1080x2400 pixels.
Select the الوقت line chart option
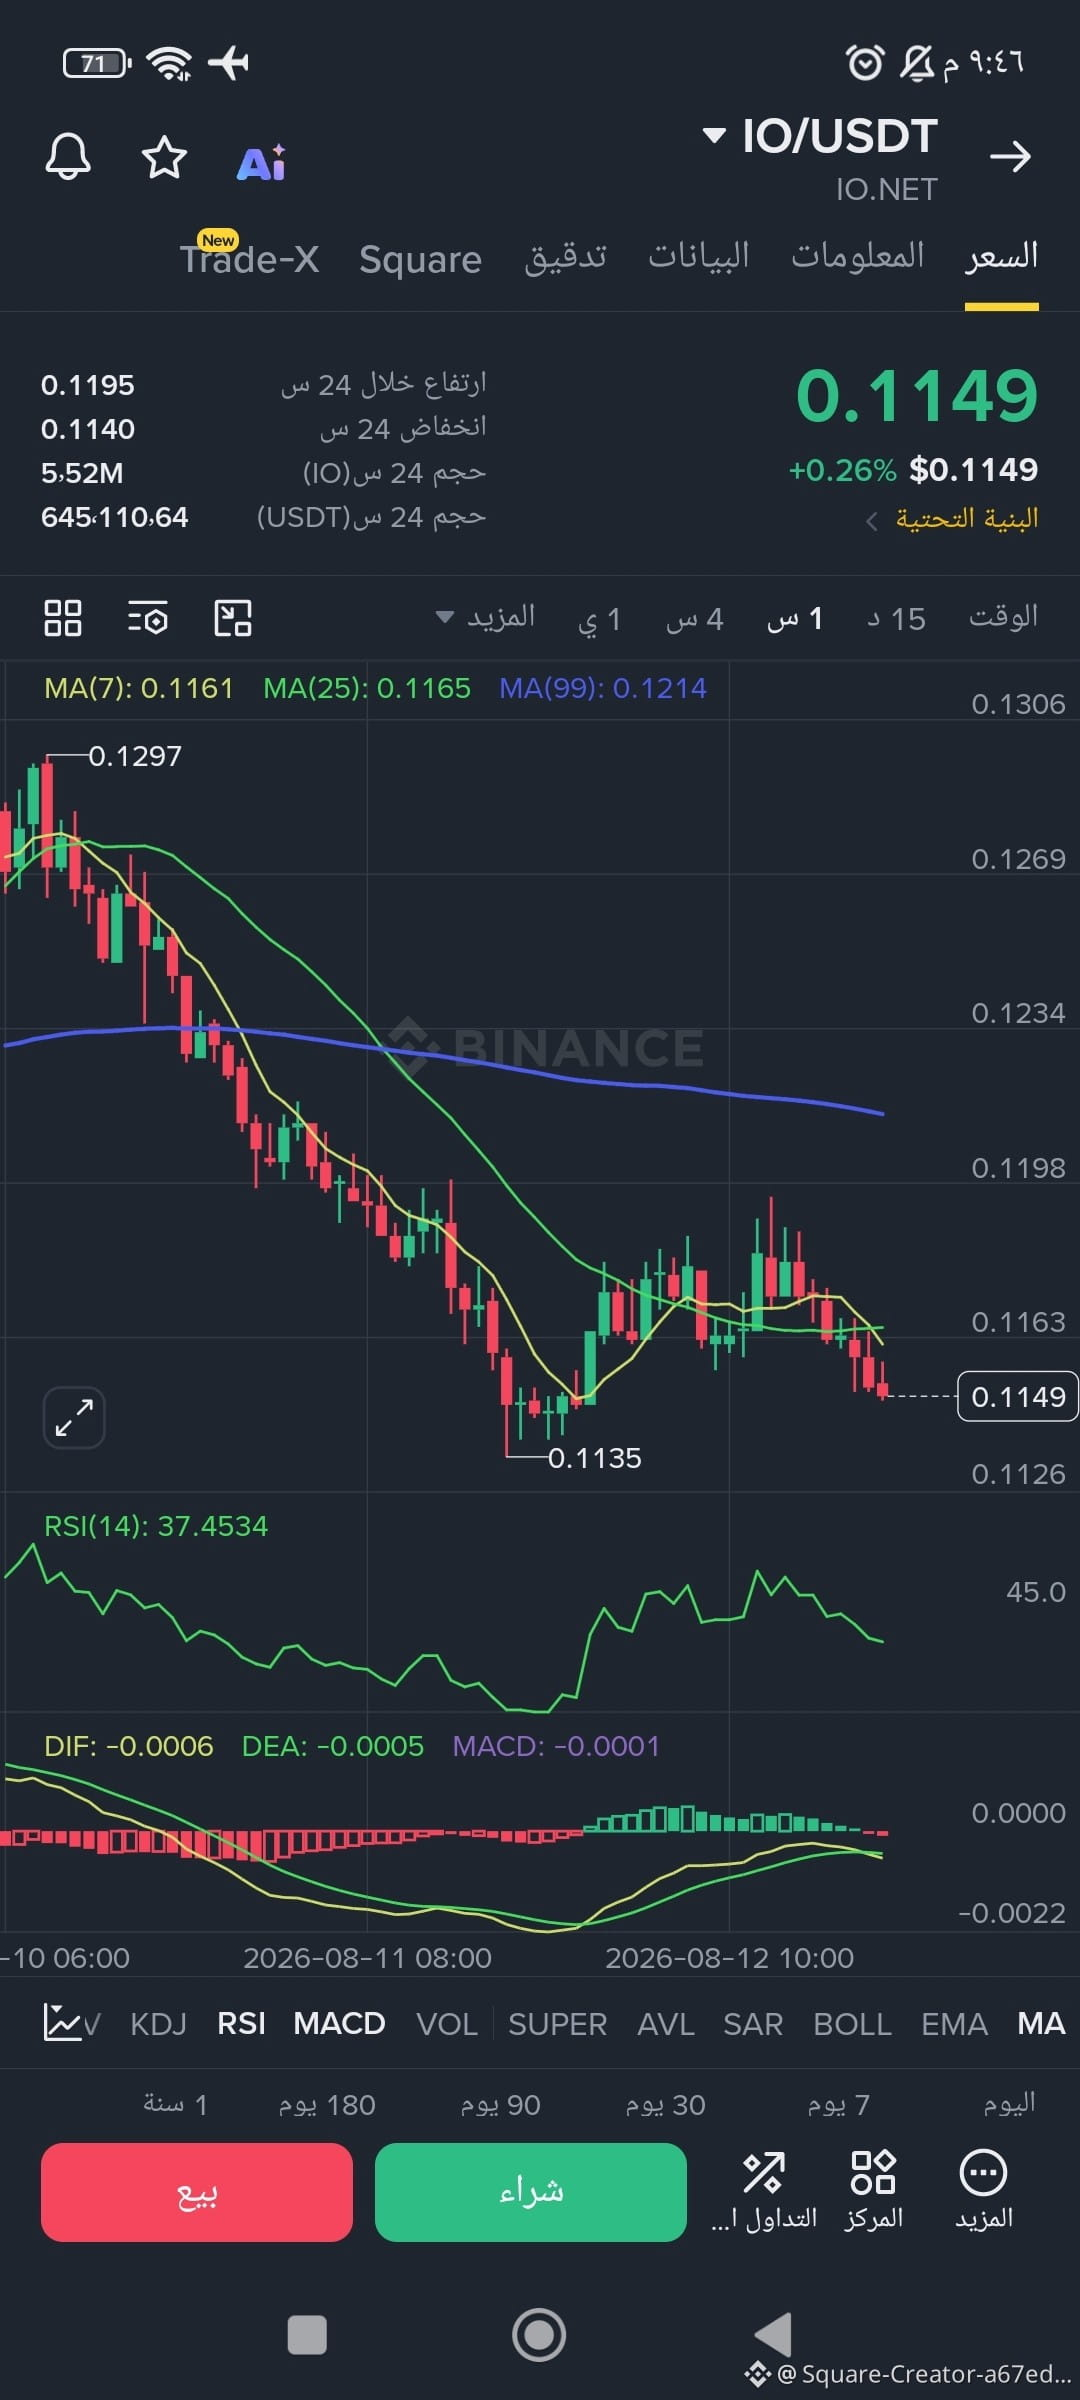tap(1003, 617)
